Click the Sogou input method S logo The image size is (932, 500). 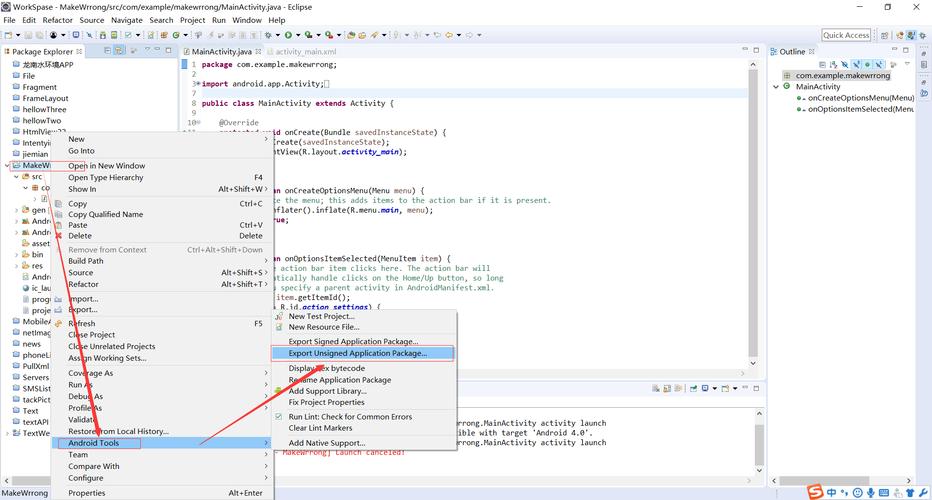(815, 492)
